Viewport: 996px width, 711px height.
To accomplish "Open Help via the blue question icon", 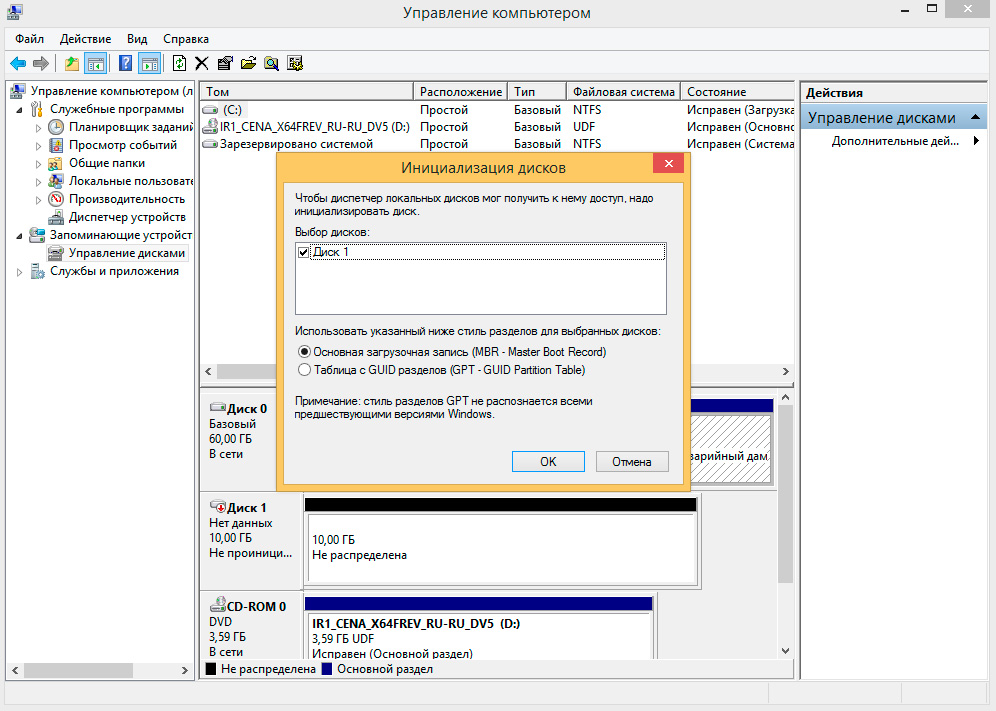I will 126,63.
